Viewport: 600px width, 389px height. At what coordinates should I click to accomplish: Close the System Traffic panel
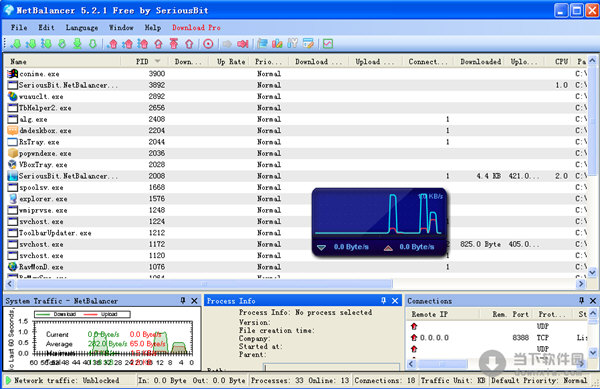tap(194, 301)
